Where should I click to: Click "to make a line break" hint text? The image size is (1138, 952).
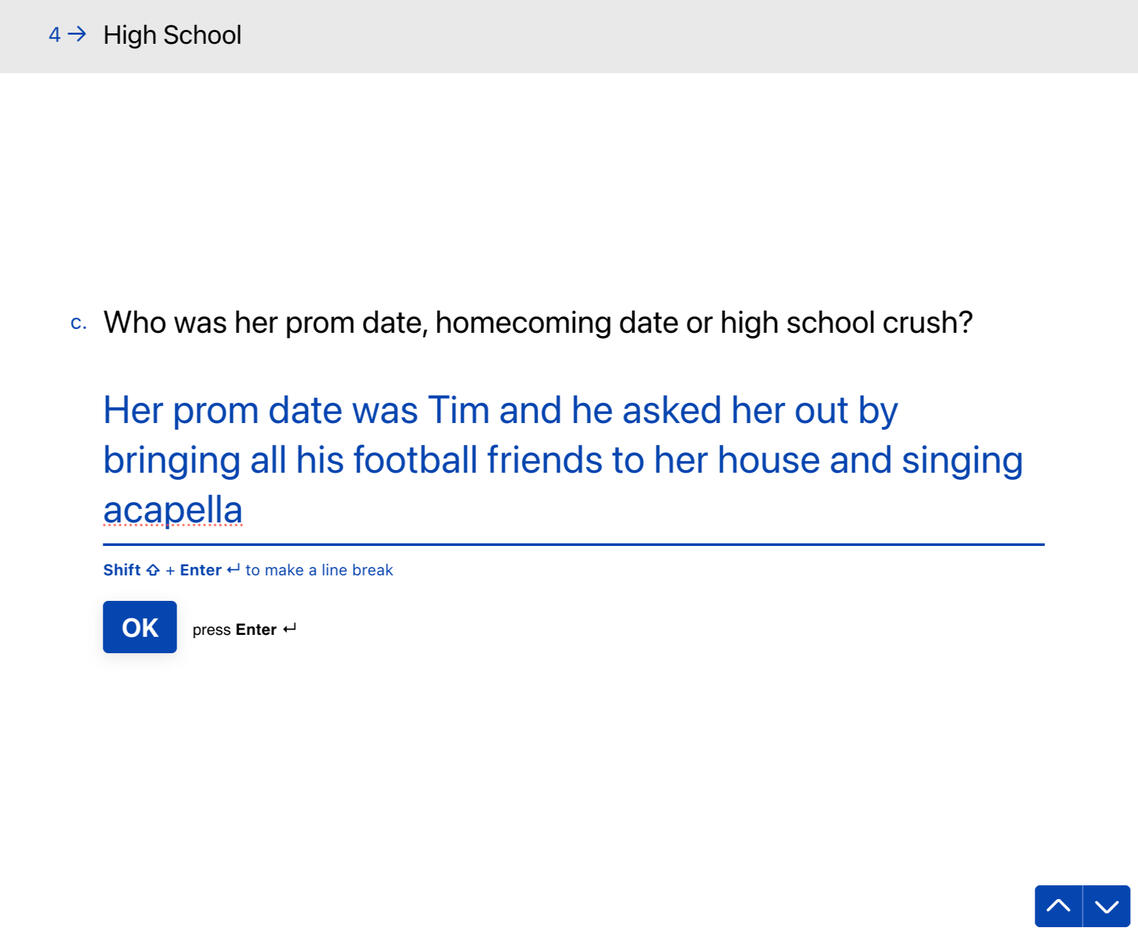tap(319, 570)
